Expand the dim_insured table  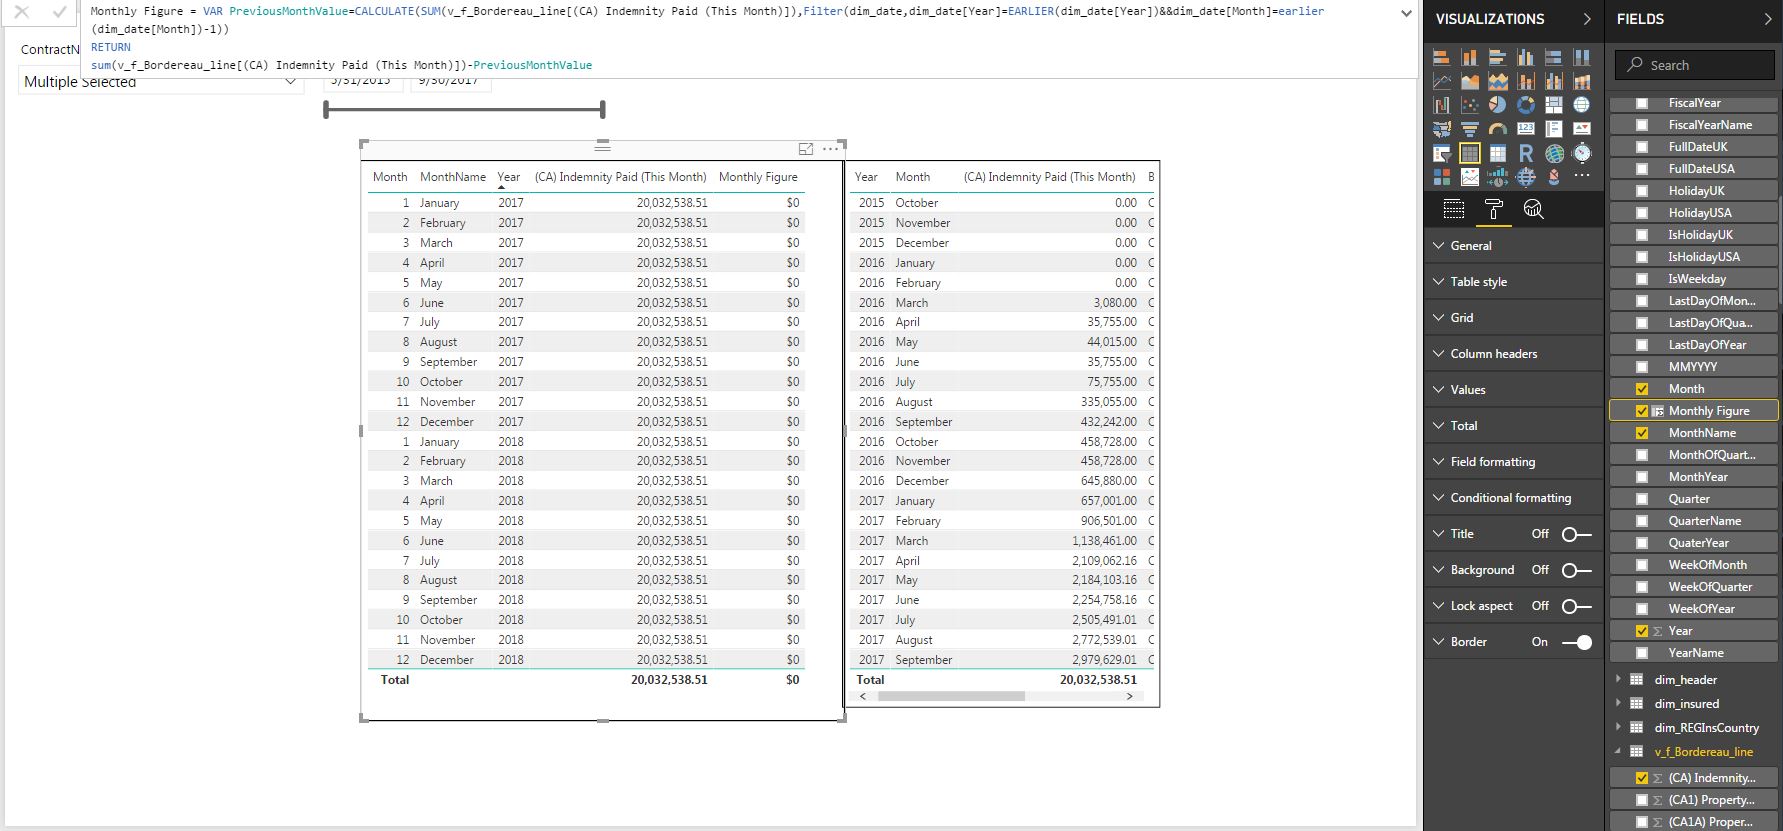pos(1618,704)
